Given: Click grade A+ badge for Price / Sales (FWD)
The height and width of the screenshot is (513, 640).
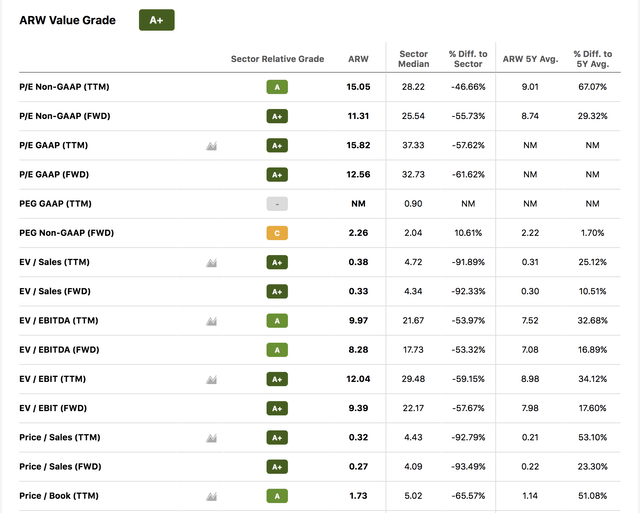Looking at the screenshot, I should click(277, 466).
